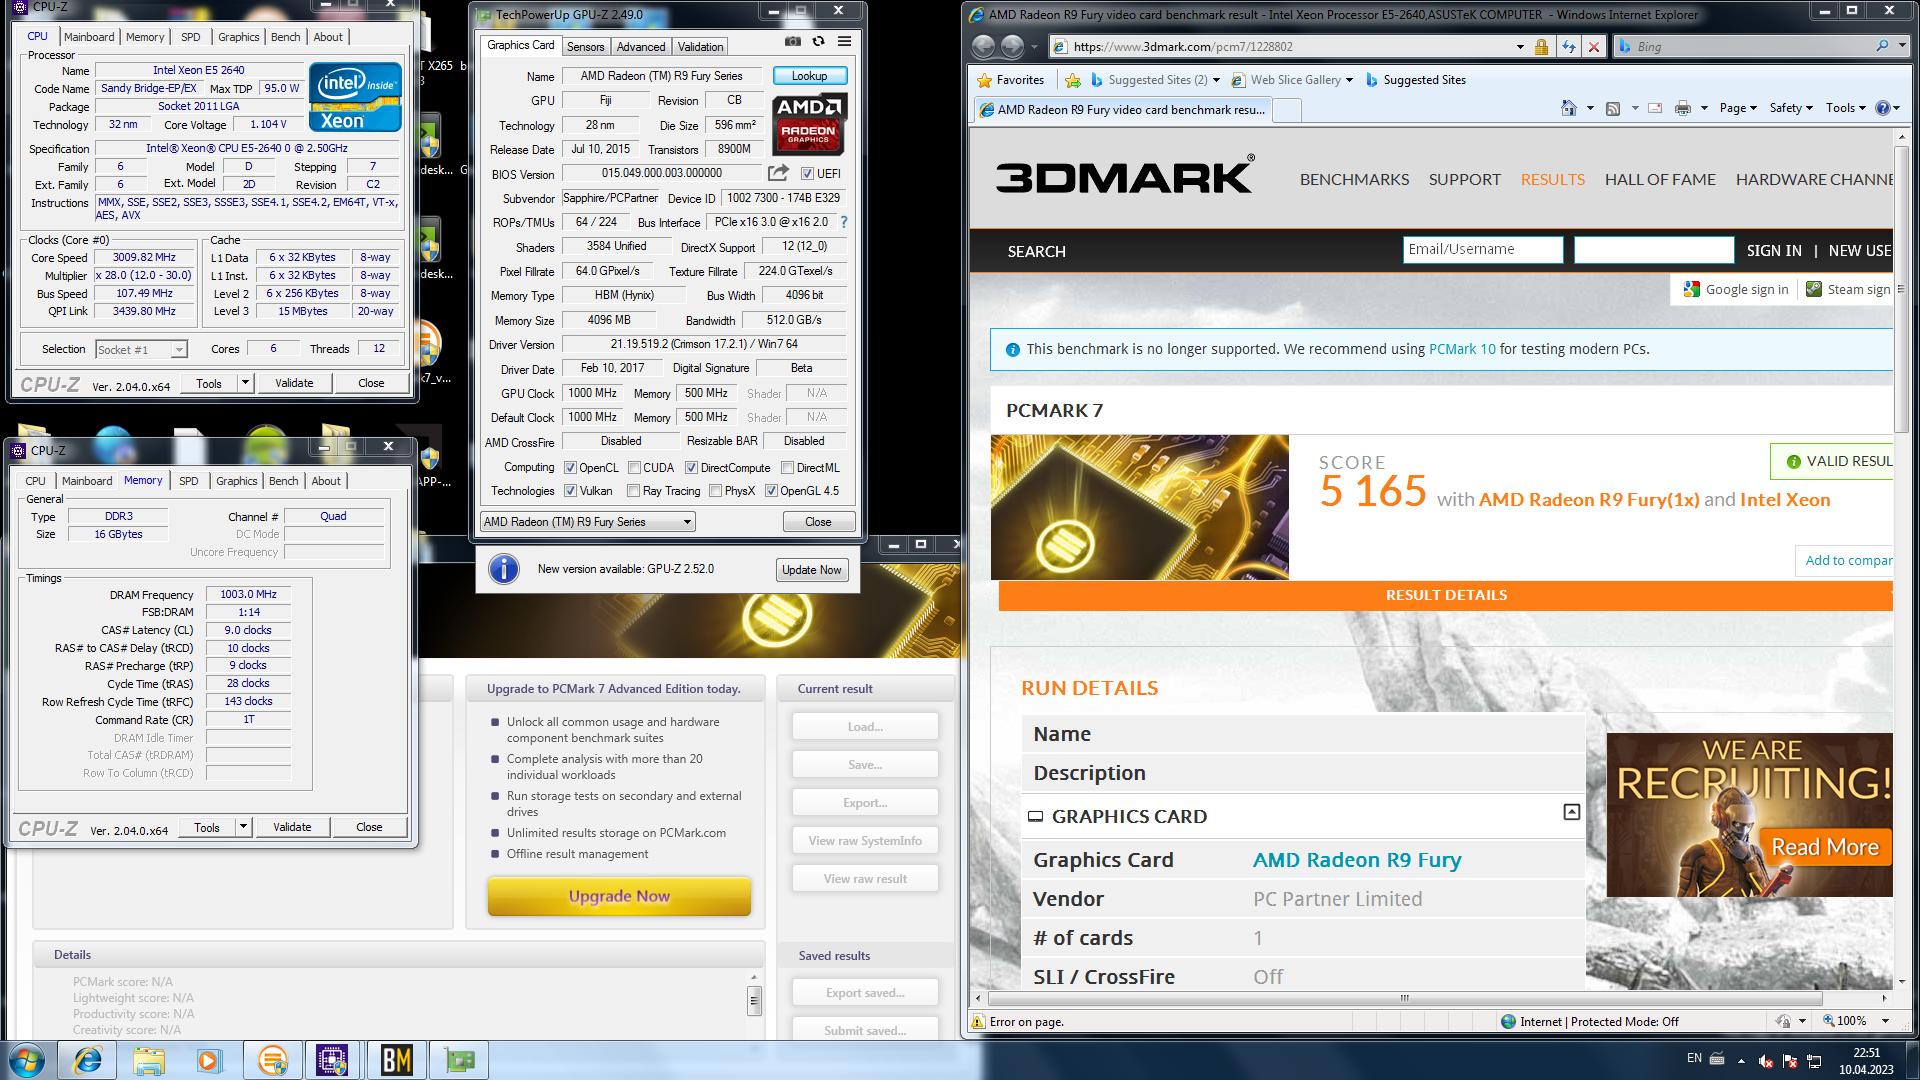Open Windows Media Player on taskbar
This screenshot has width=1920, height=1080.
pos(209,1060)
